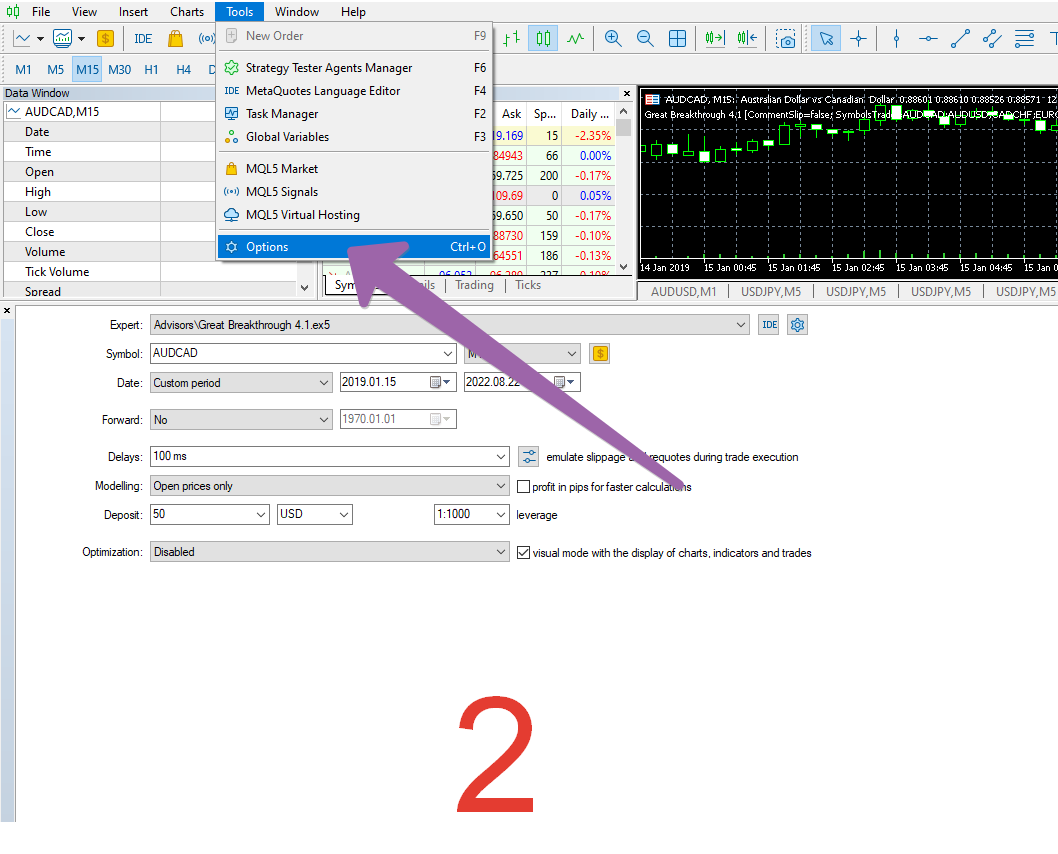This screenshot has width=1058, height=854.
Task: Open the indicators list icon in the toolbar
Action: tap(62, 38)
